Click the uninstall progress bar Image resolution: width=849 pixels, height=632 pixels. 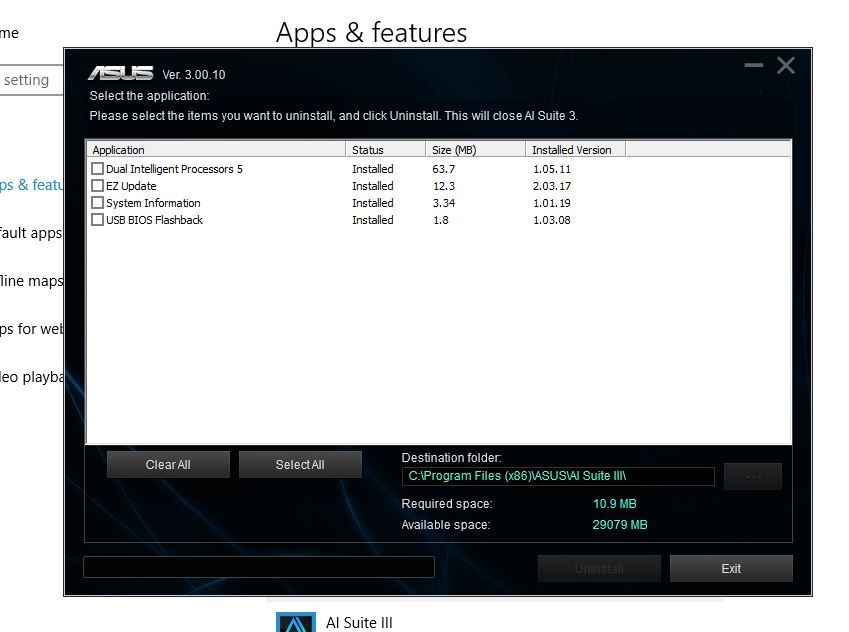[x=259, y=567]
